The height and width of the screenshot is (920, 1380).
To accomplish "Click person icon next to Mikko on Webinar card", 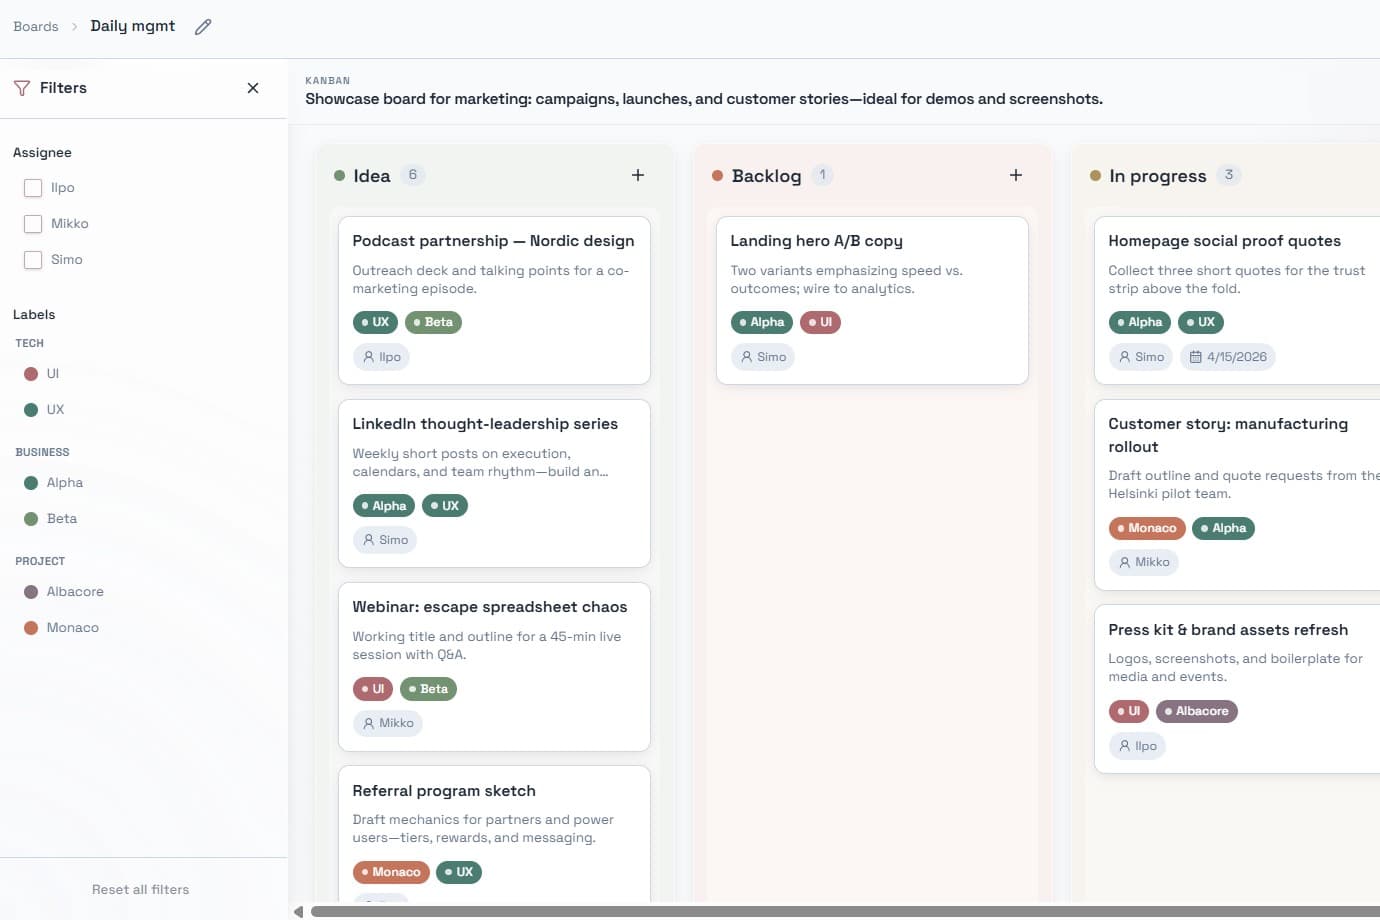I will pos(369,723).
